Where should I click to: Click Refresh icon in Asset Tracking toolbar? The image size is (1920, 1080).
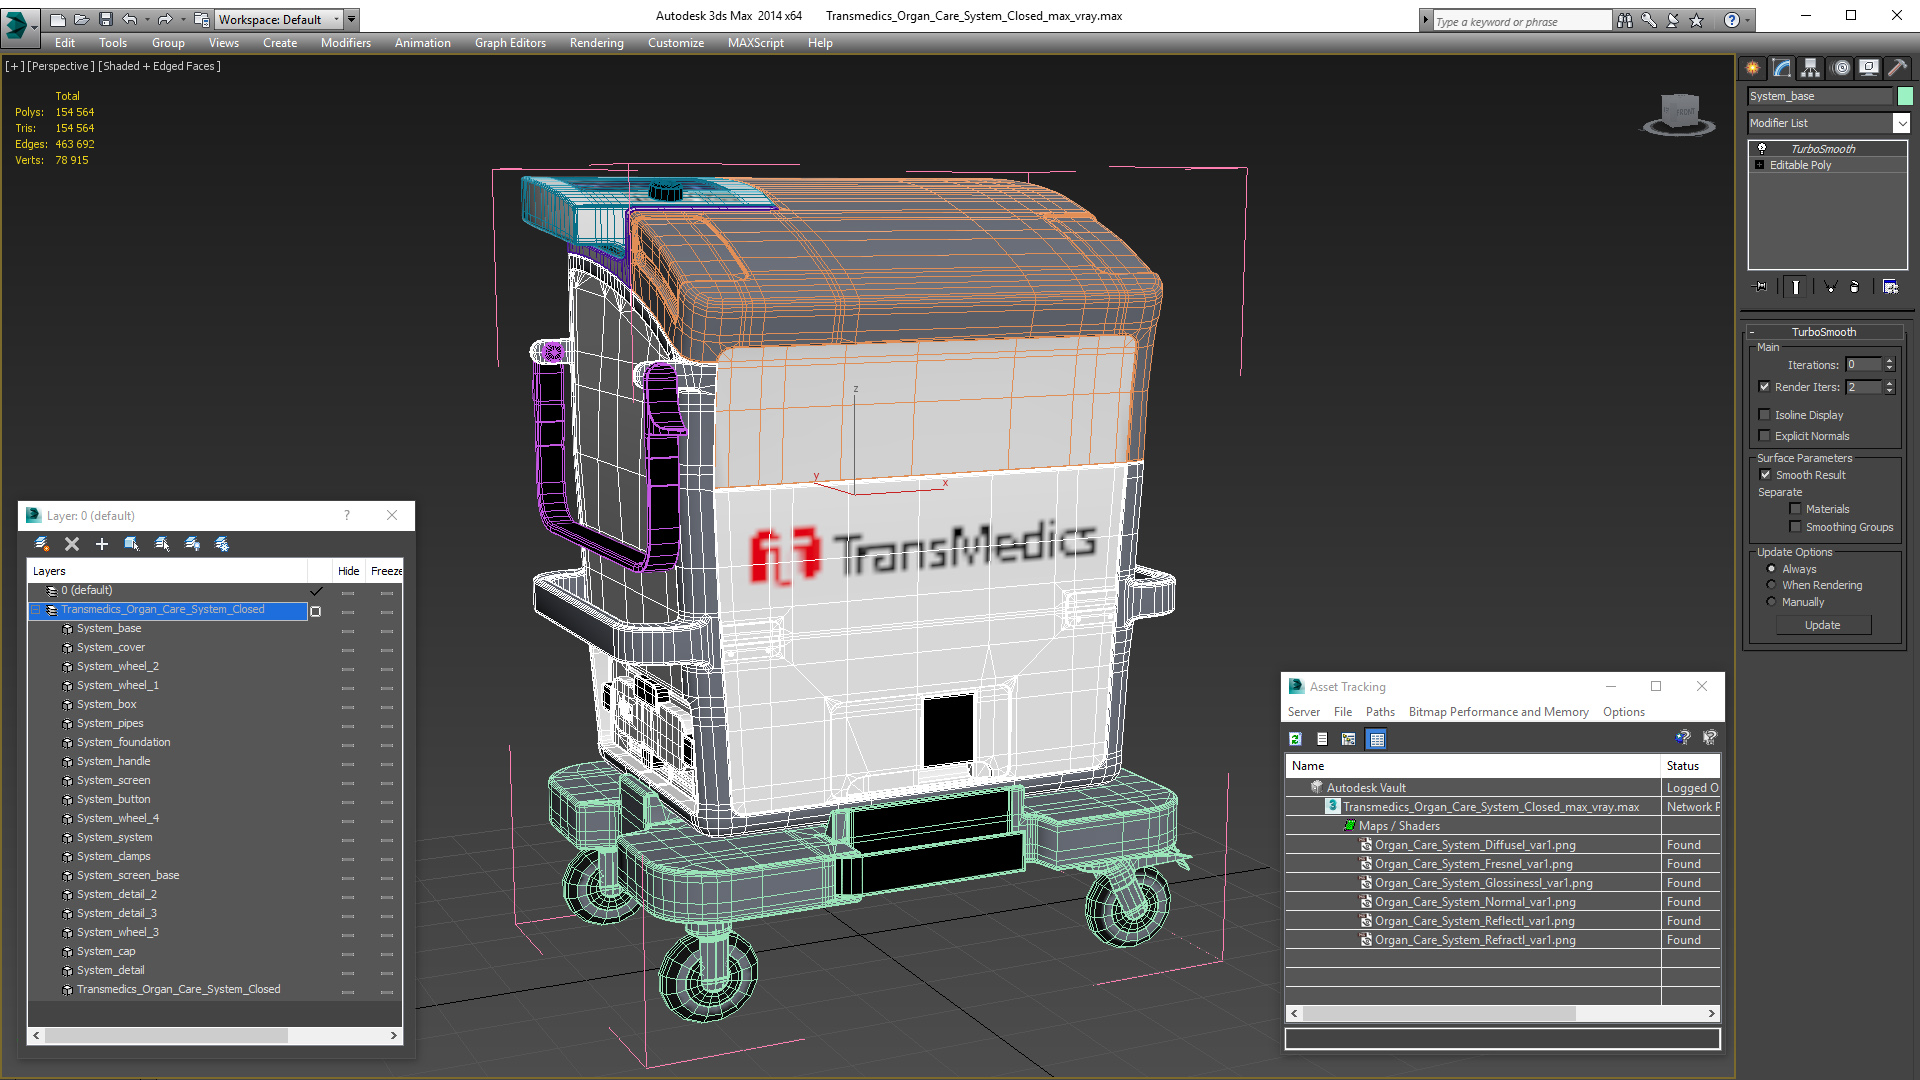tap(1295, 739)
